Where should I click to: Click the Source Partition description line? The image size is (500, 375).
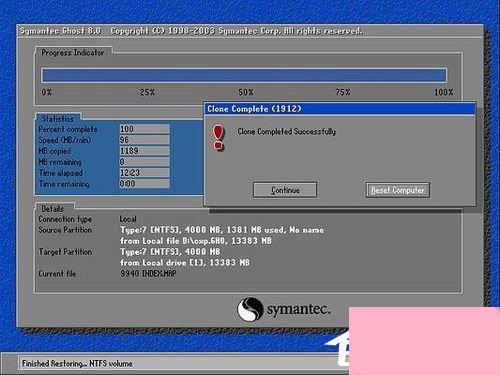coord(222,230)
